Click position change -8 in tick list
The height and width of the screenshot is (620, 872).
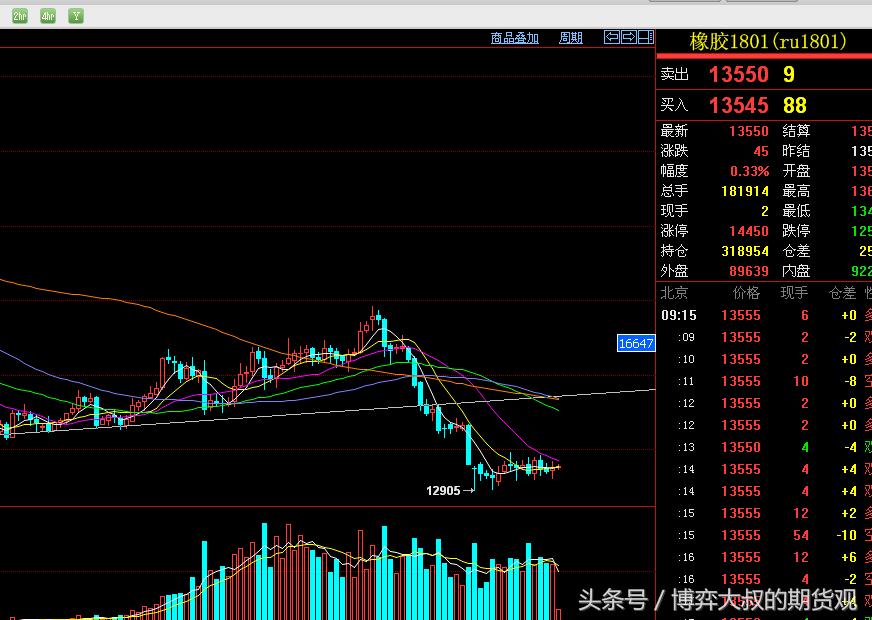849,381
